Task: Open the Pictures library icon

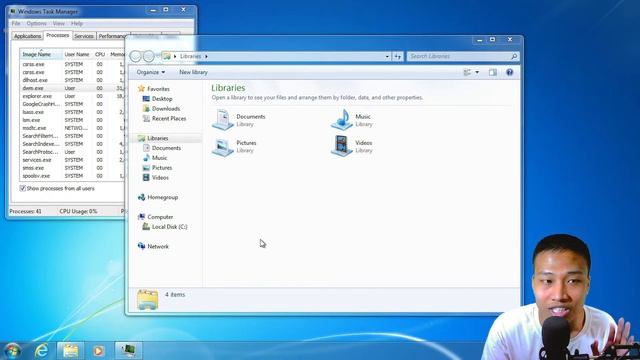Action: click(223, 147)
